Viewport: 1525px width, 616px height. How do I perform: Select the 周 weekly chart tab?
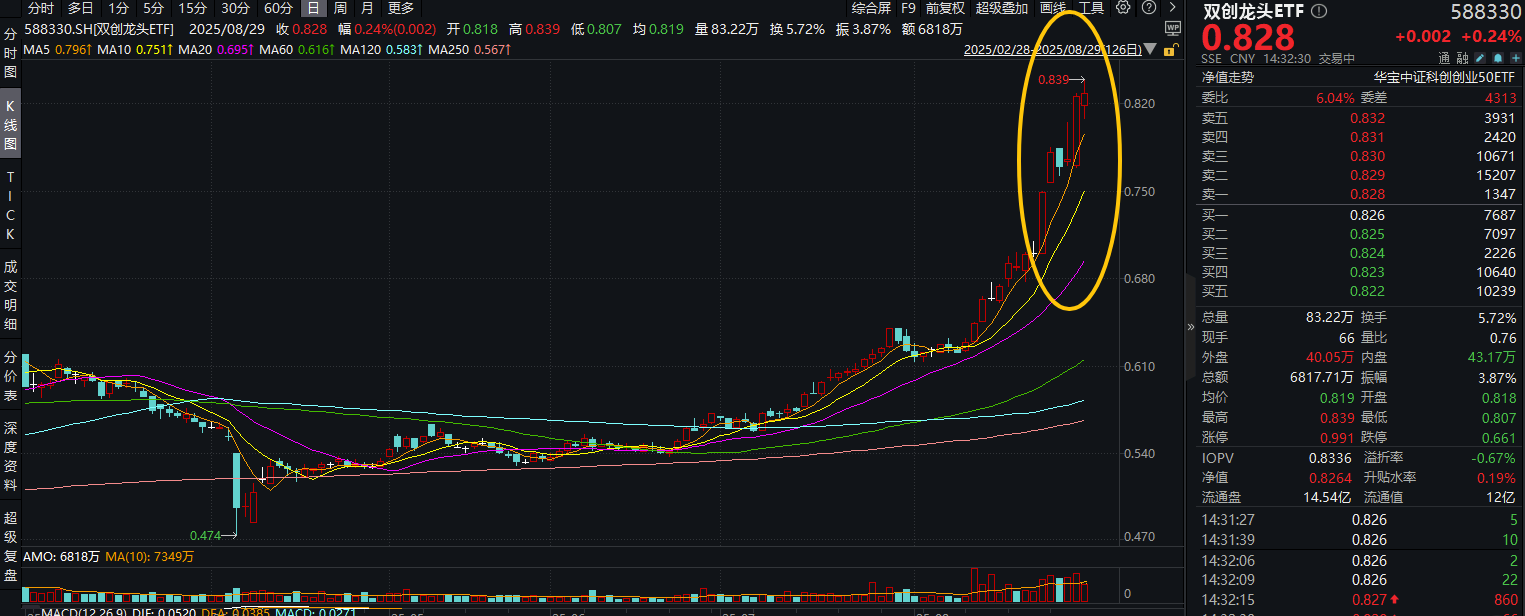[x=340, y=8]
